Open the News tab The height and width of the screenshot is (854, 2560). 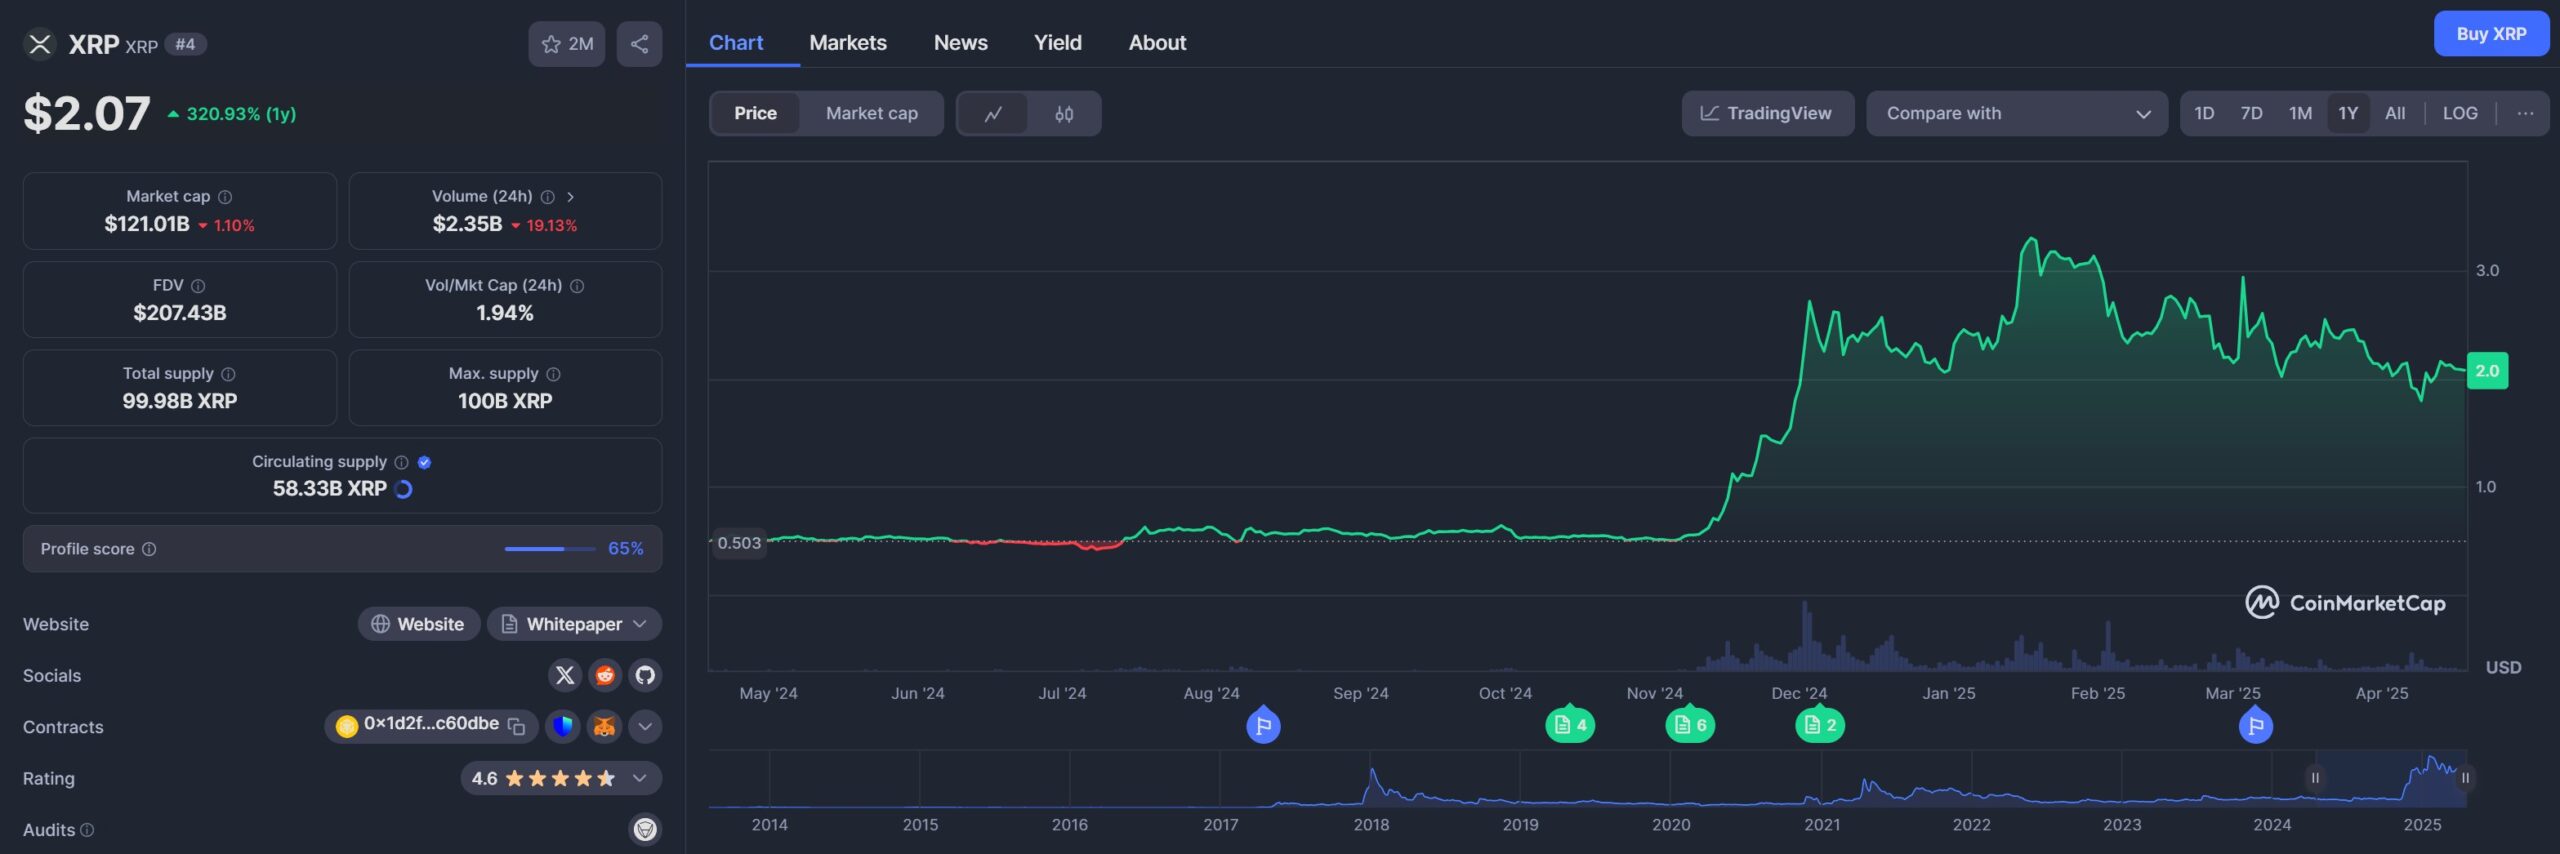coord(961,43)
